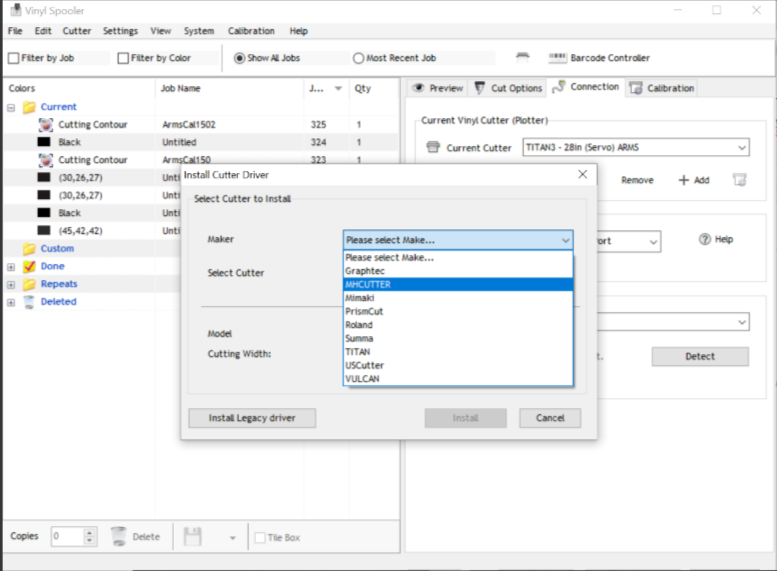Enable Filter by Job checkbox
The height and width of the screenshot is (571, 777).
(13, 58)
